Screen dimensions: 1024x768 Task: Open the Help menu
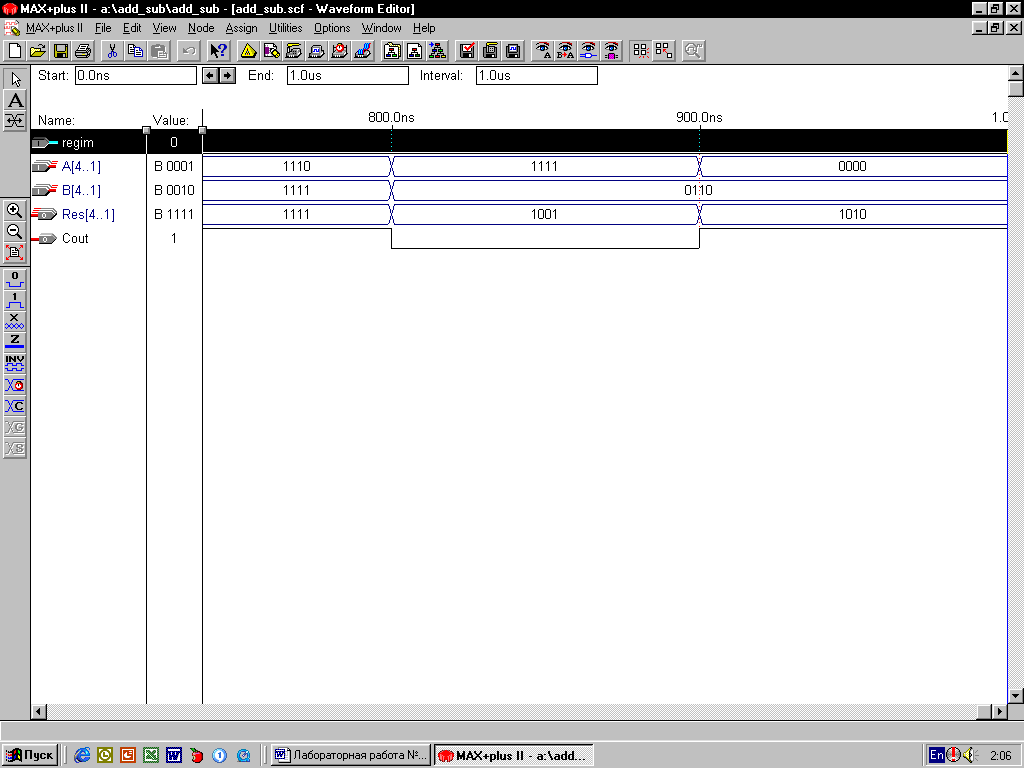[x=424, y=28]
